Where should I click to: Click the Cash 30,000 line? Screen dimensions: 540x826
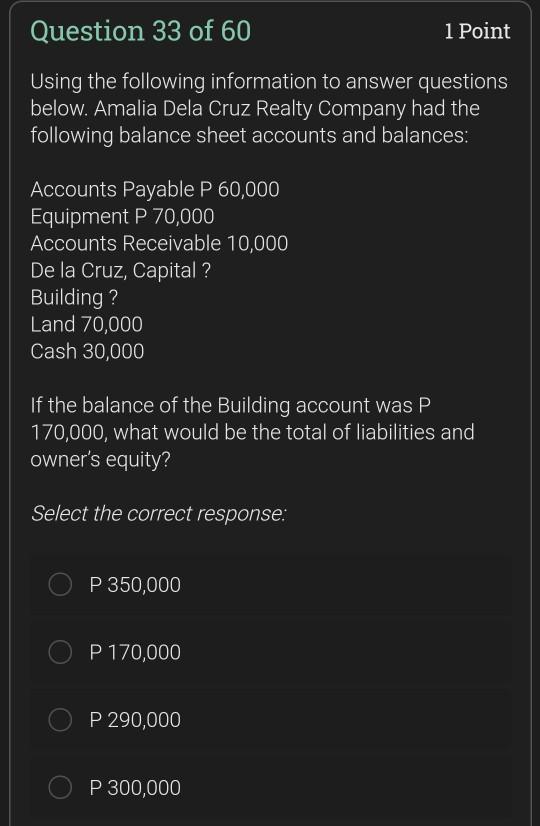[87, 351]
